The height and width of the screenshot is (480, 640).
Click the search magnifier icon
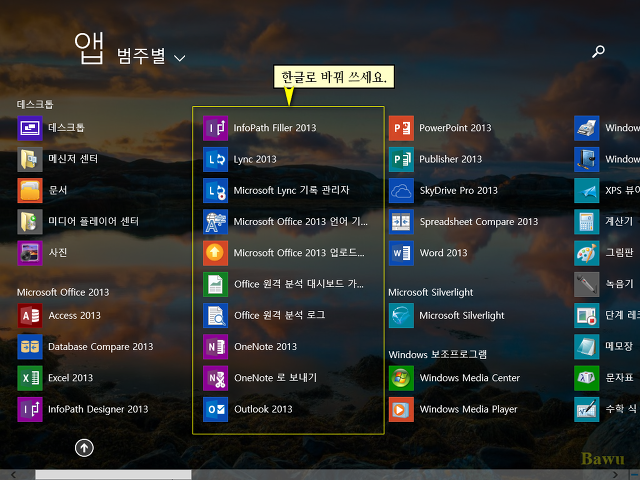click(x=598, y=51)
